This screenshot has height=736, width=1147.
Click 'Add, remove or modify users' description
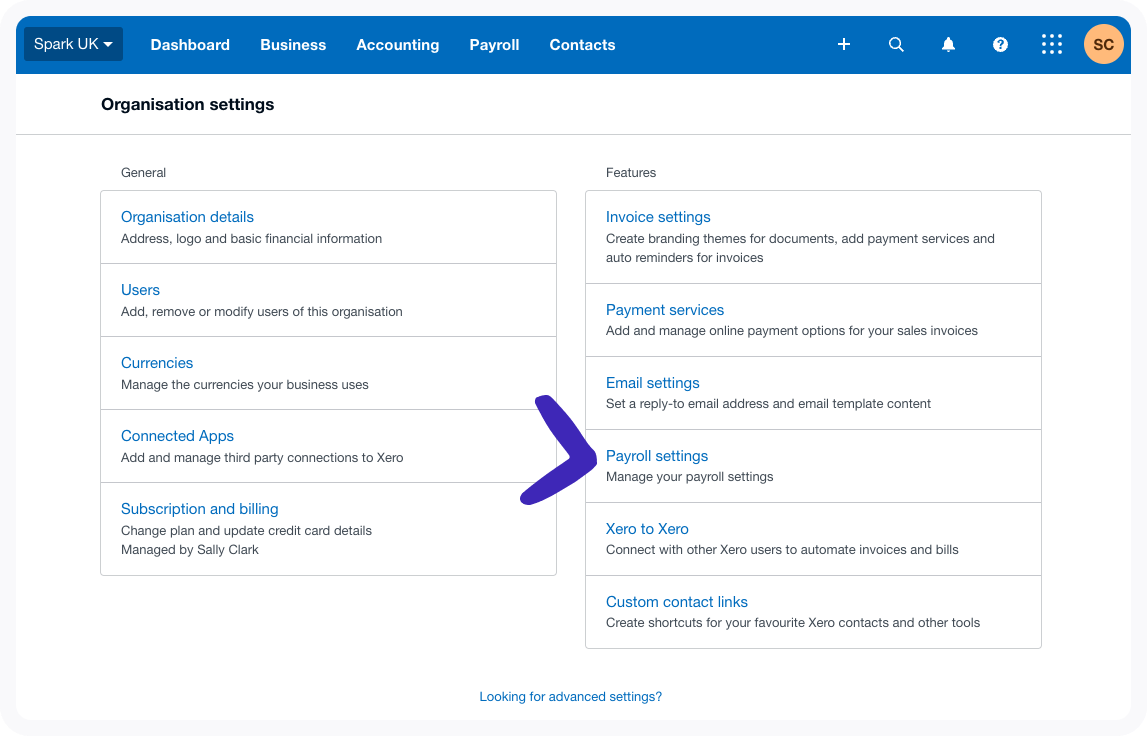[262, 312]
